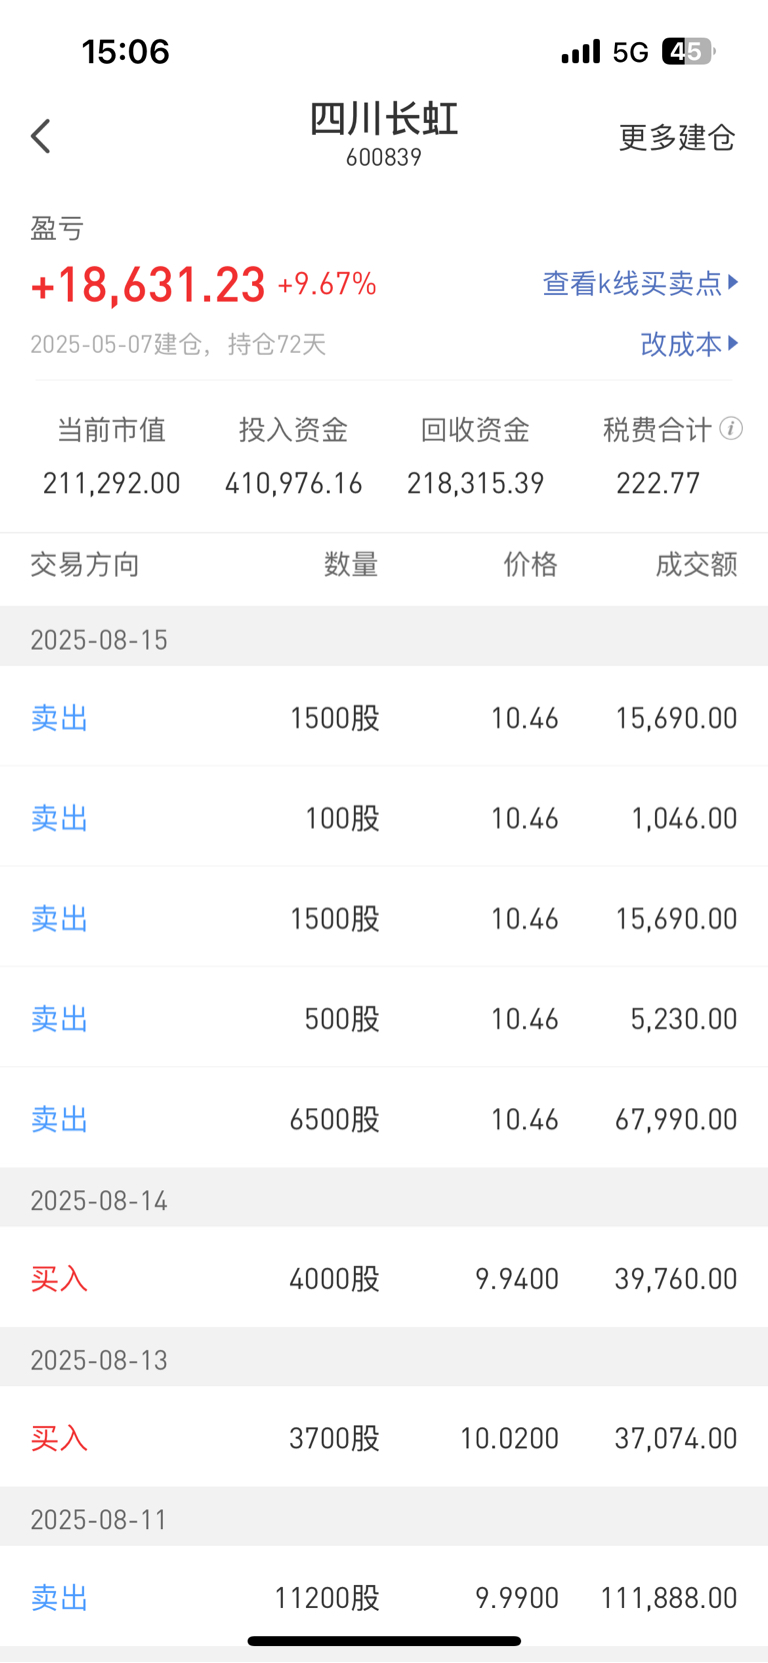
Task: Tap the 交易方向 column header
Action: (85, 565)
